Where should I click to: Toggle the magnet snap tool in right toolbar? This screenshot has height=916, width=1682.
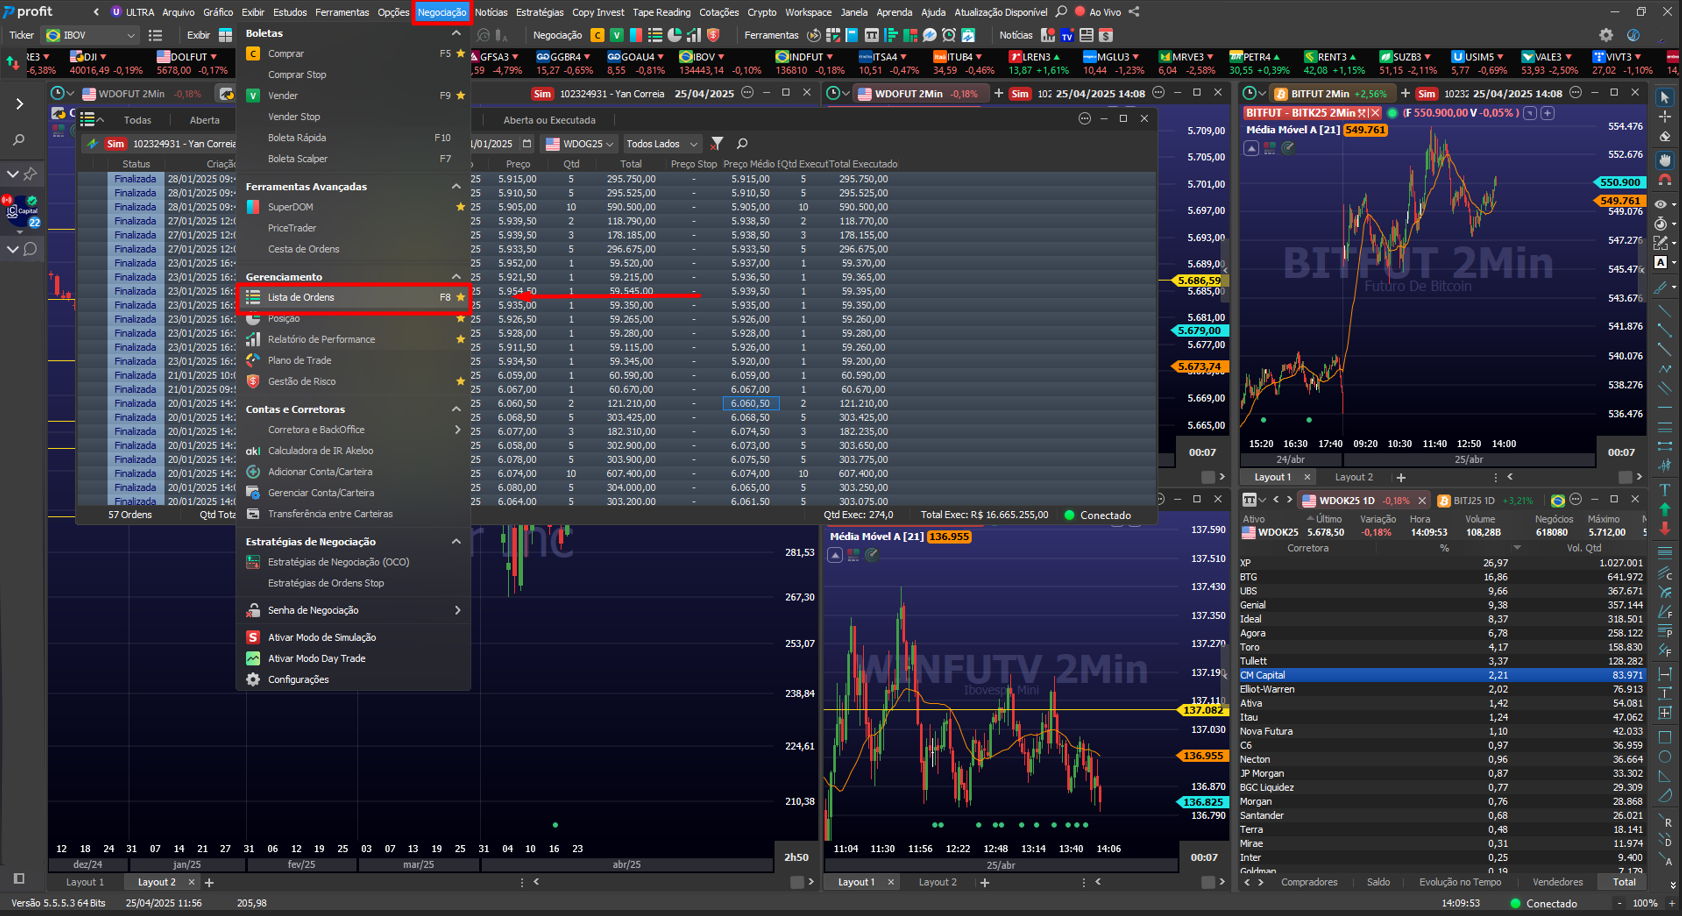(x=1665, y=181)
